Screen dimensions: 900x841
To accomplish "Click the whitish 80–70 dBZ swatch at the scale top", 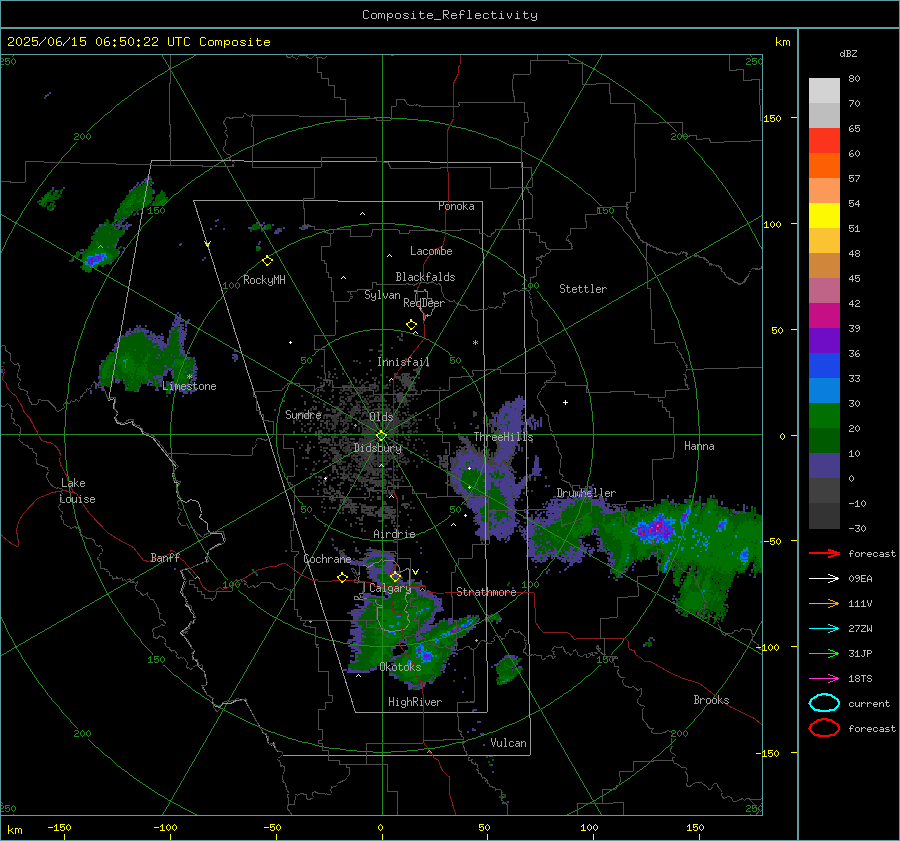I will (x=824, y=91).
